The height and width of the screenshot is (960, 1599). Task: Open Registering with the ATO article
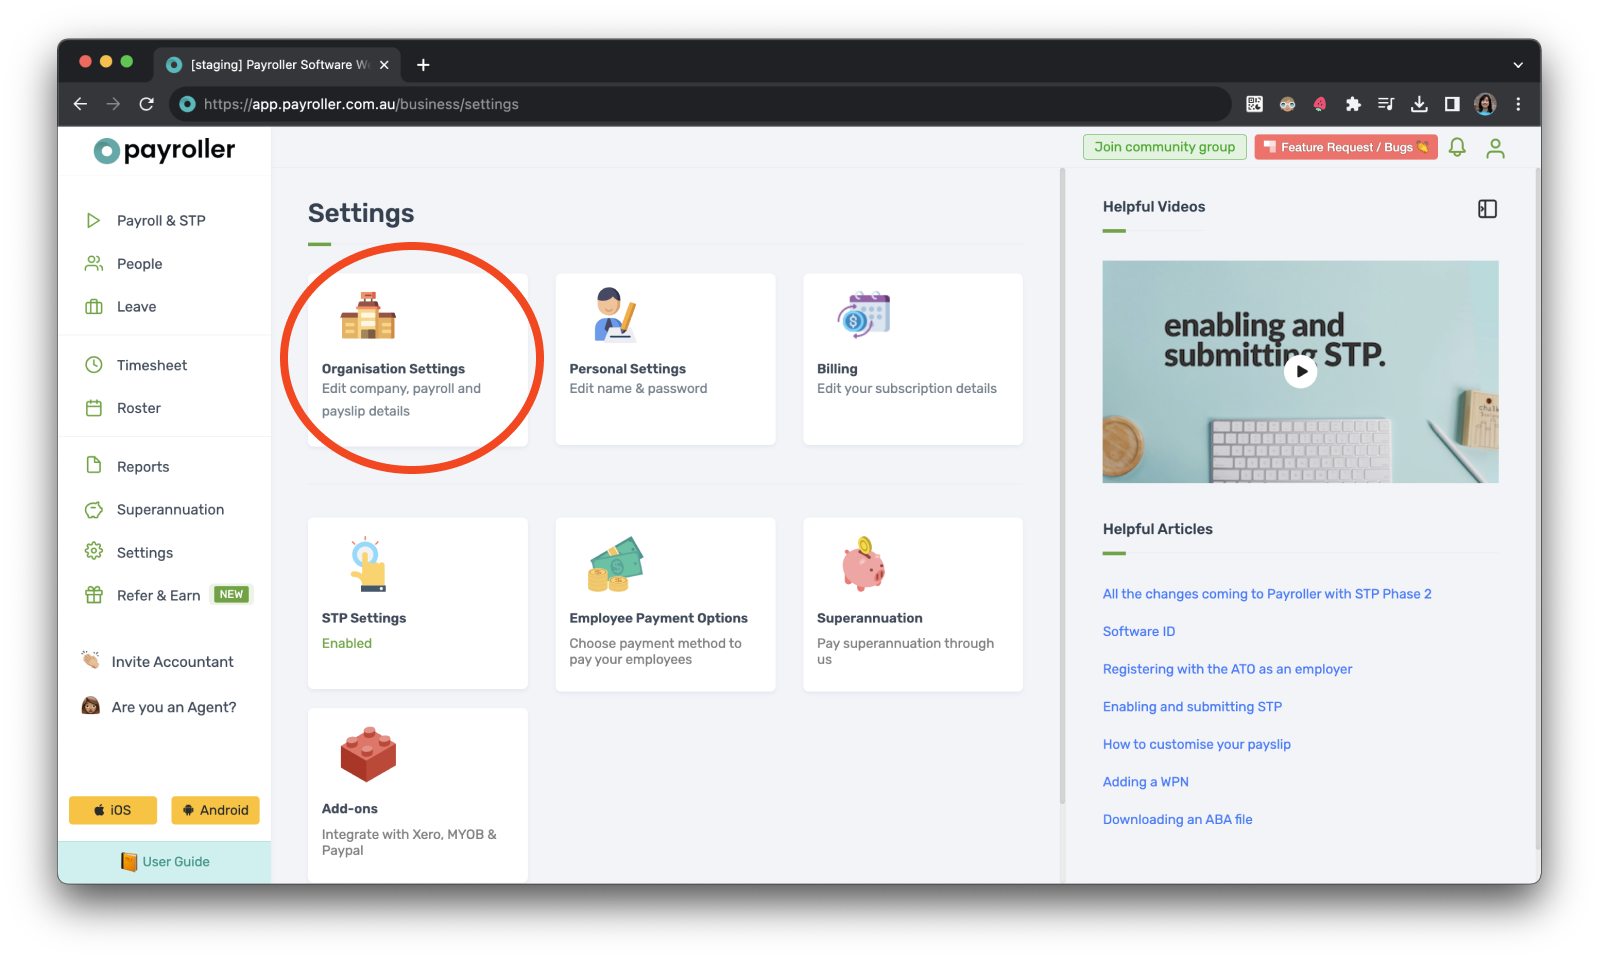tap(1227, 669)
